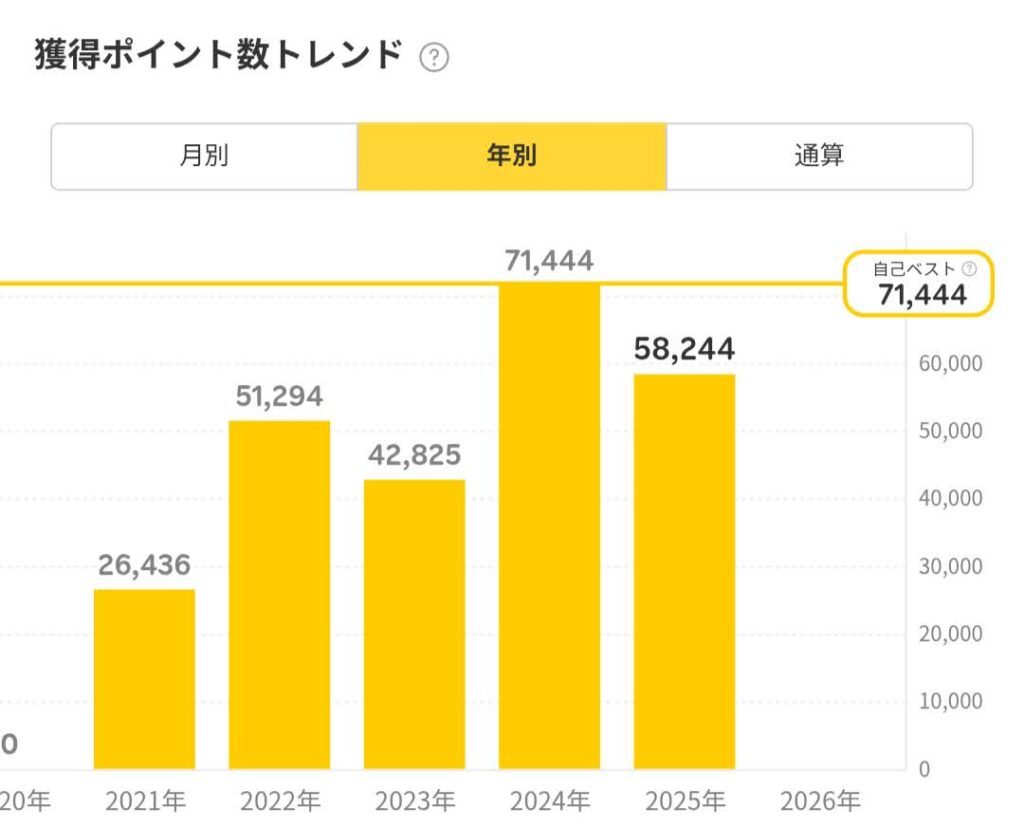The width and height of the screenshot is (1024, 827).
Task: Select the 2025年 bar
Action: [684, 572]
